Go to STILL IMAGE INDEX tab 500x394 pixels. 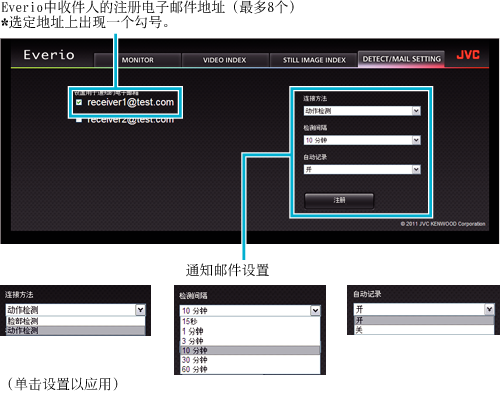coord(314,60)
